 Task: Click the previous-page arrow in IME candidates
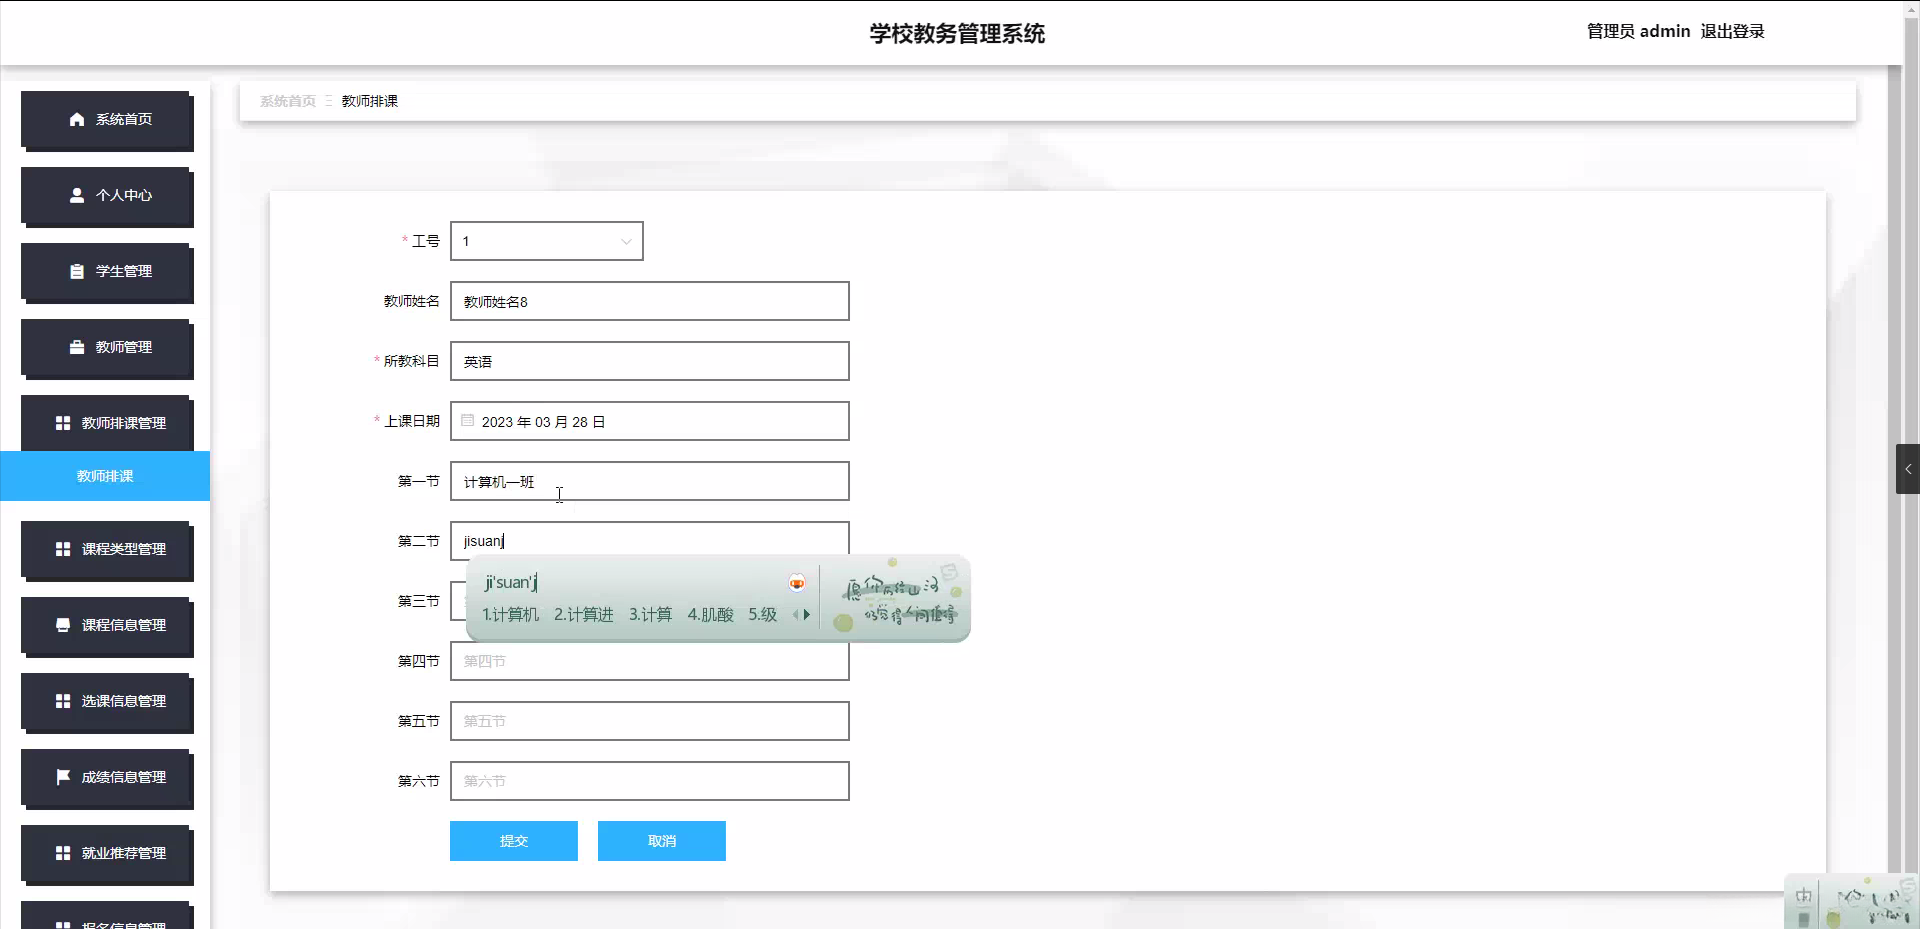(x=796, y=615)
